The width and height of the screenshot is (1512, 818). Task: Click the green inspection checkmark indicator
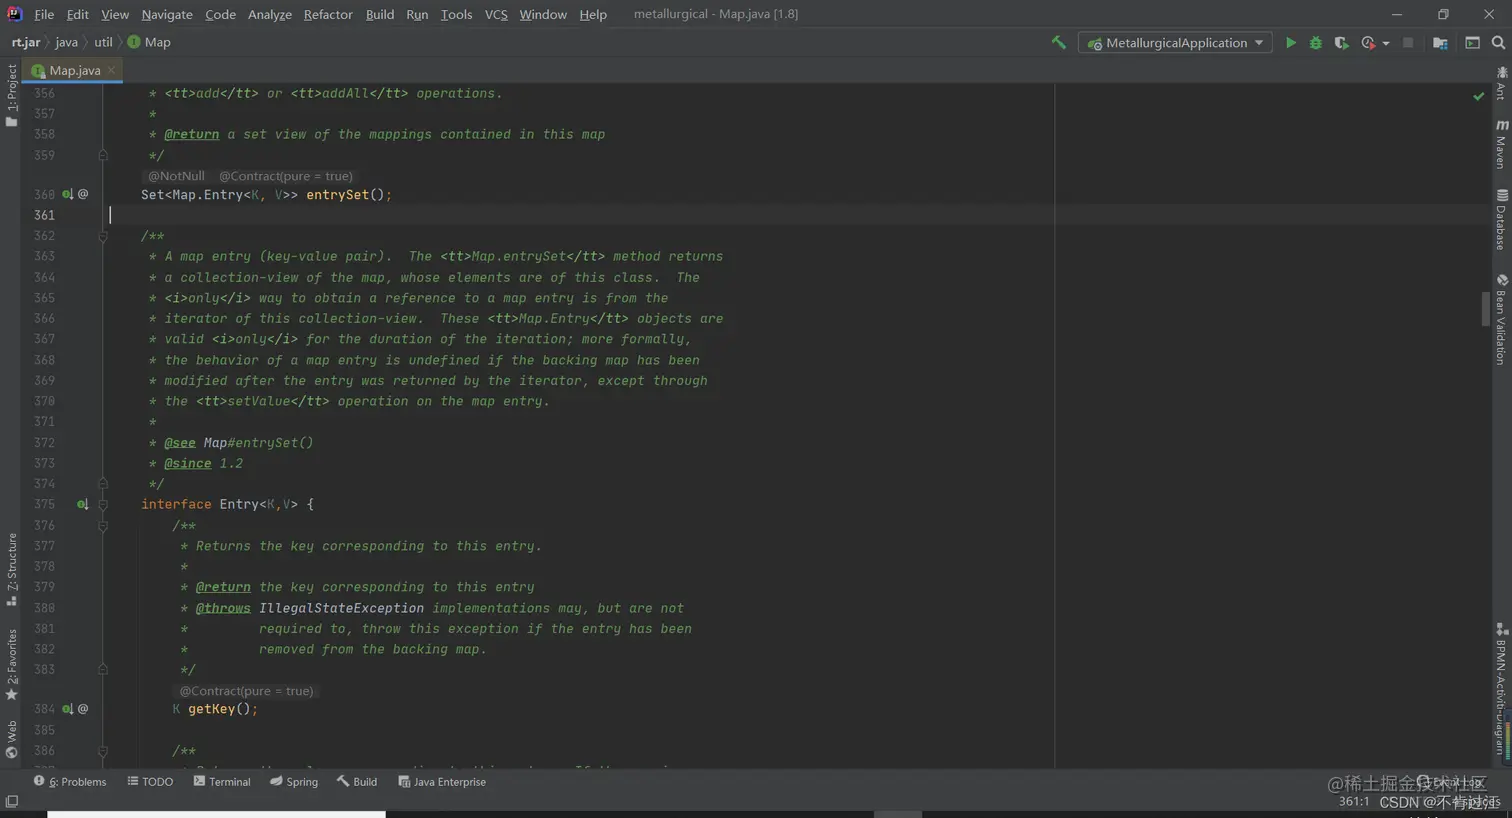[1478, 96]
